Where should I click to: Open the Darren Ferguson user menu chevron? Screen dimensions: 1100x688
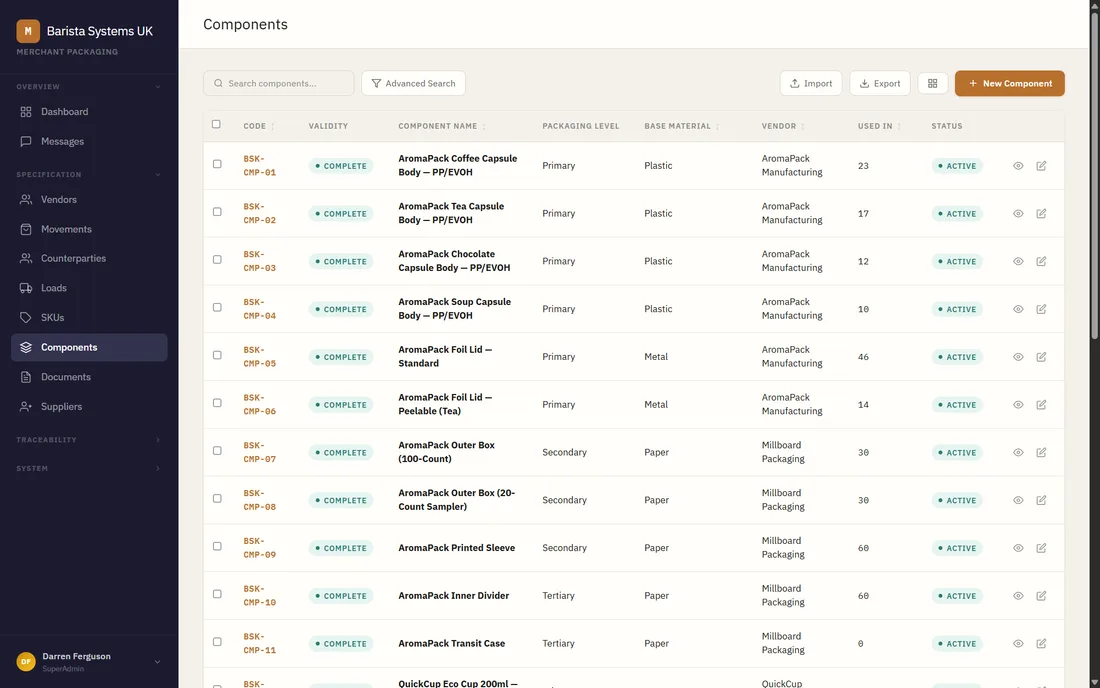[157, 661]
